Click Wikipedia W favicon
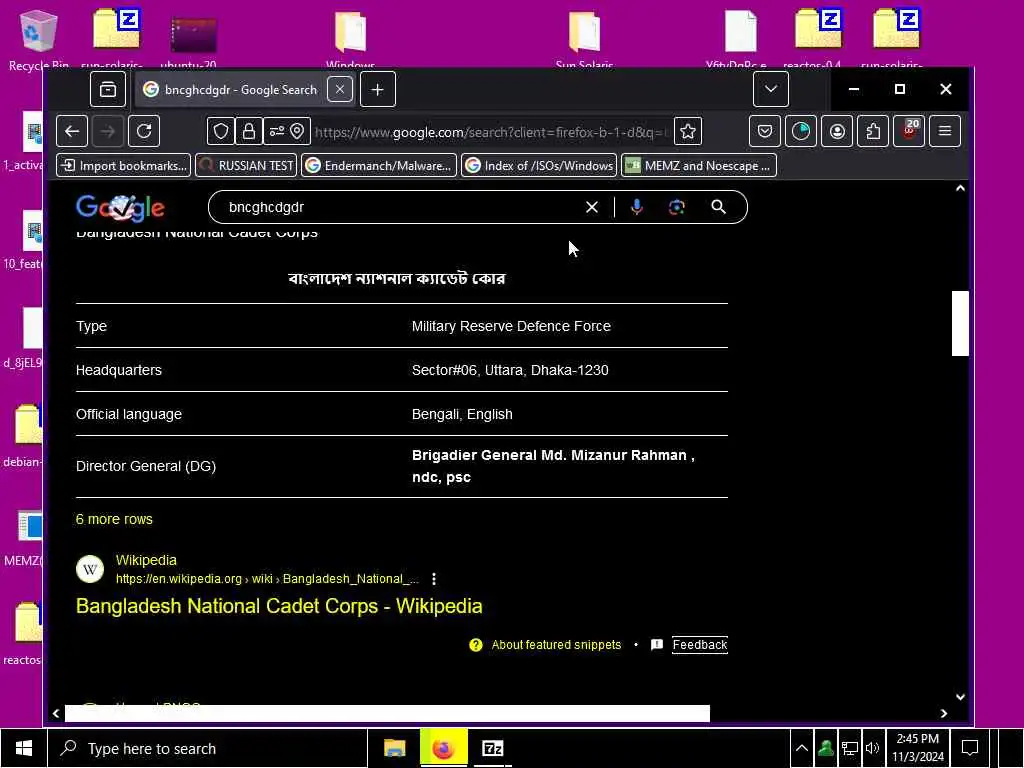This screenshot has height=768, width=1024. 90,569
